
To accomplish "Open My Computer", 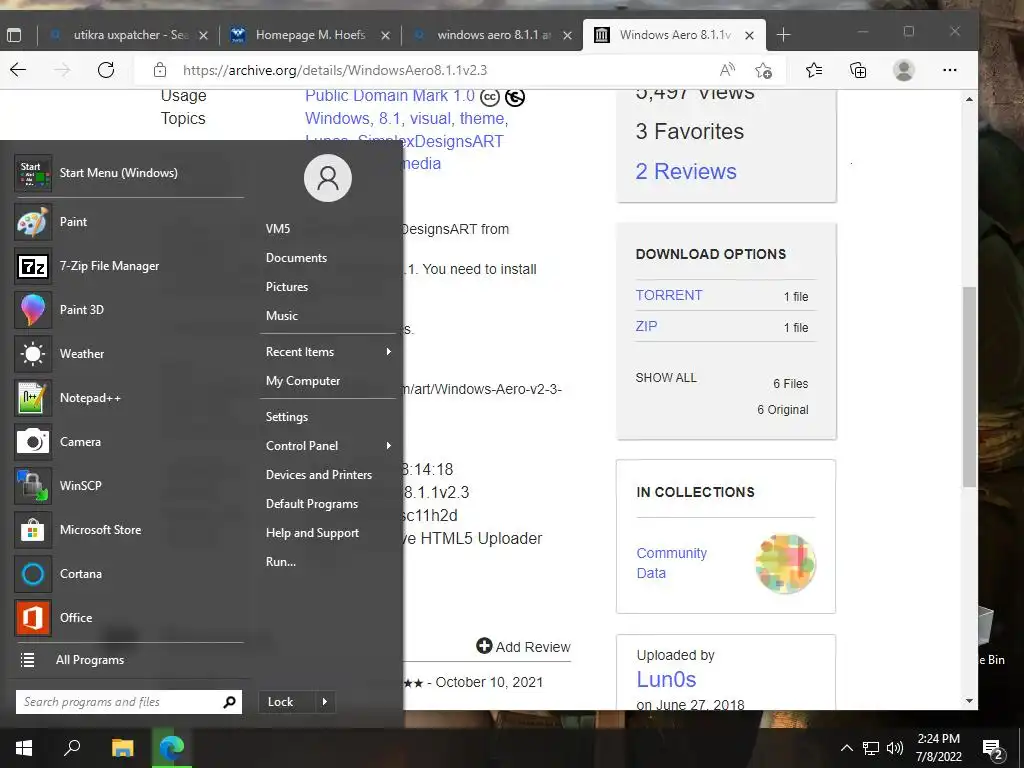I will click(303, 381).
